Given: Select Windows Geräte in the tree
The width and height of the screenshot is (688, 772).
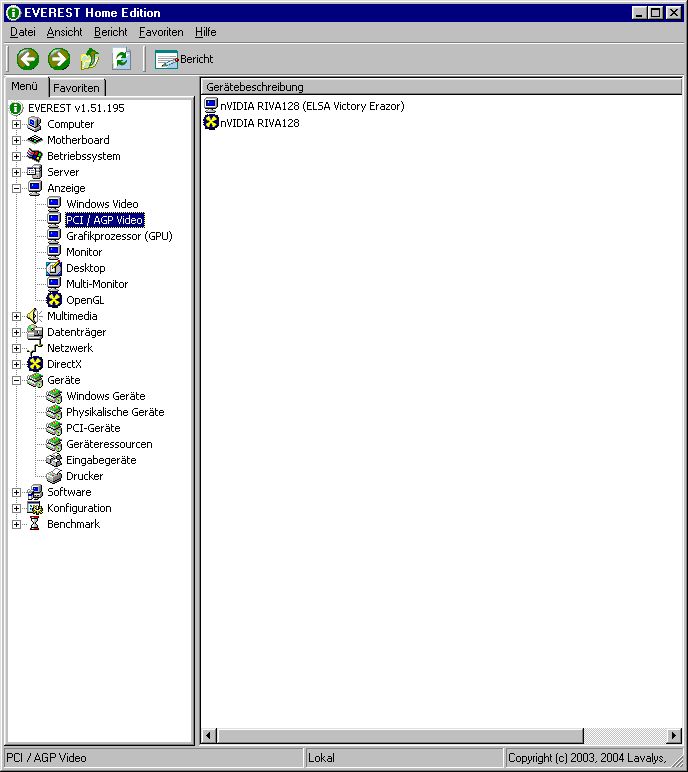Looking at the screenshot, I should [106, 396].
